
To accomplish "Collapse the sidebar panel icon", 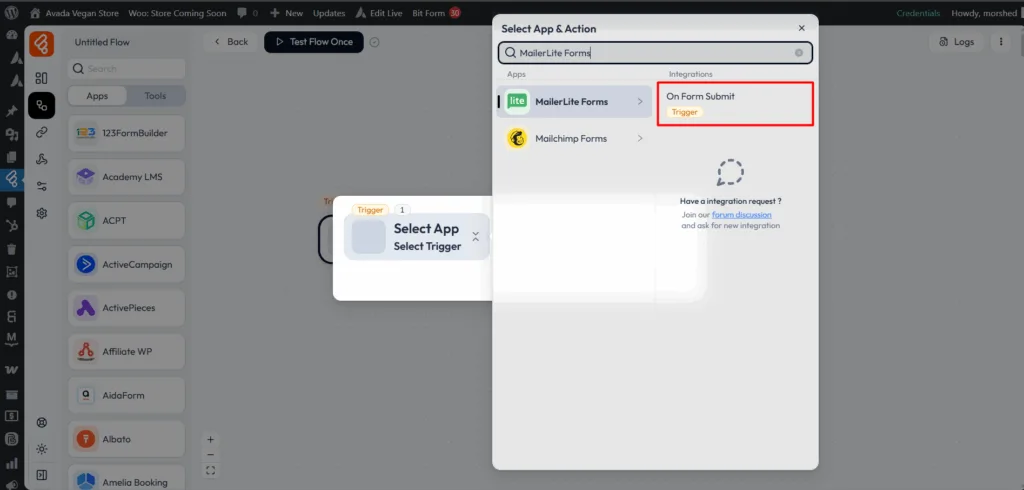I will [x=42, y=474].
